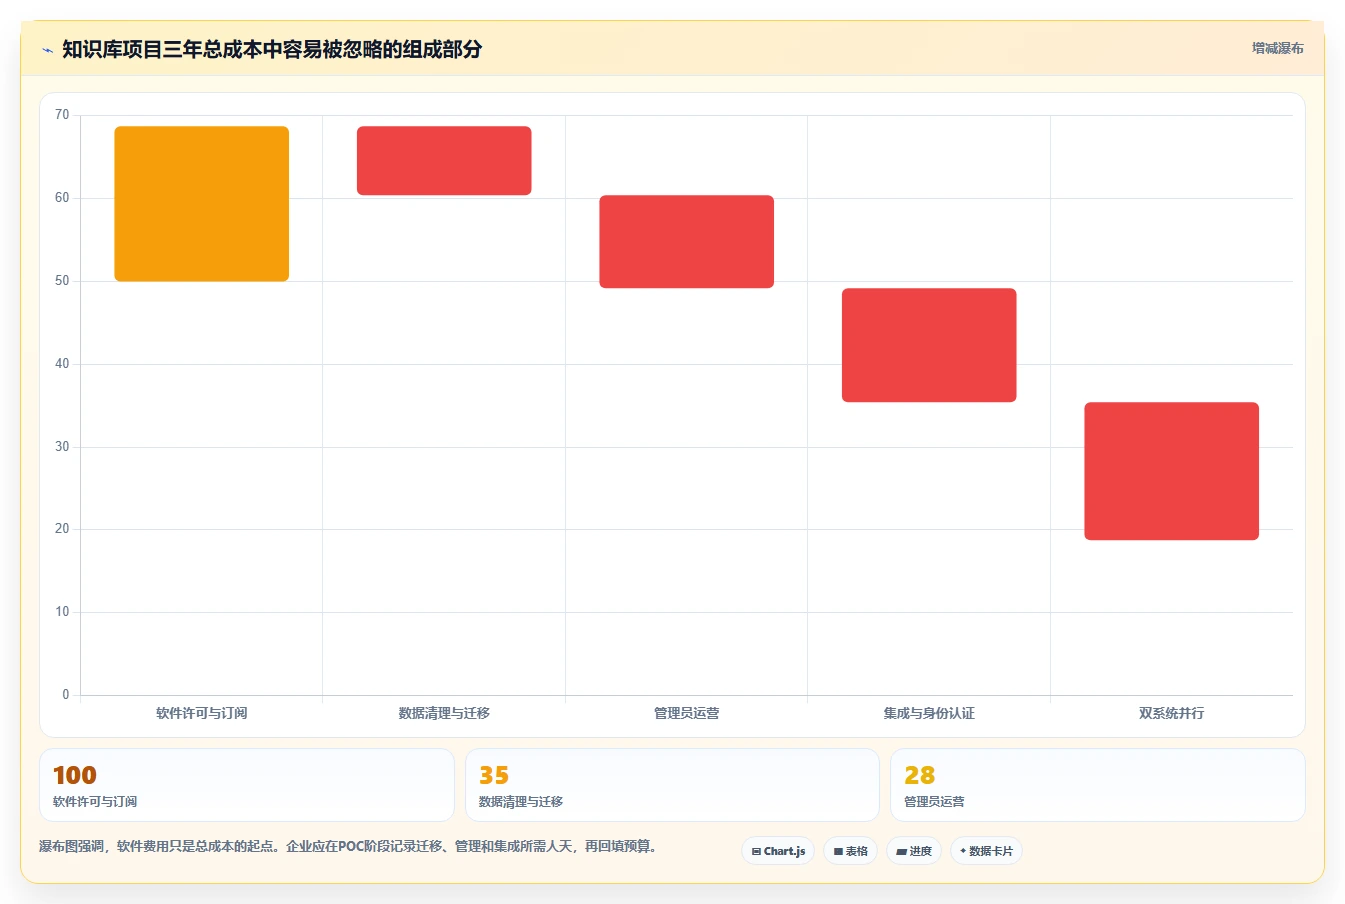Click the 双系统并行 x-axis label

coord(1172,713)
